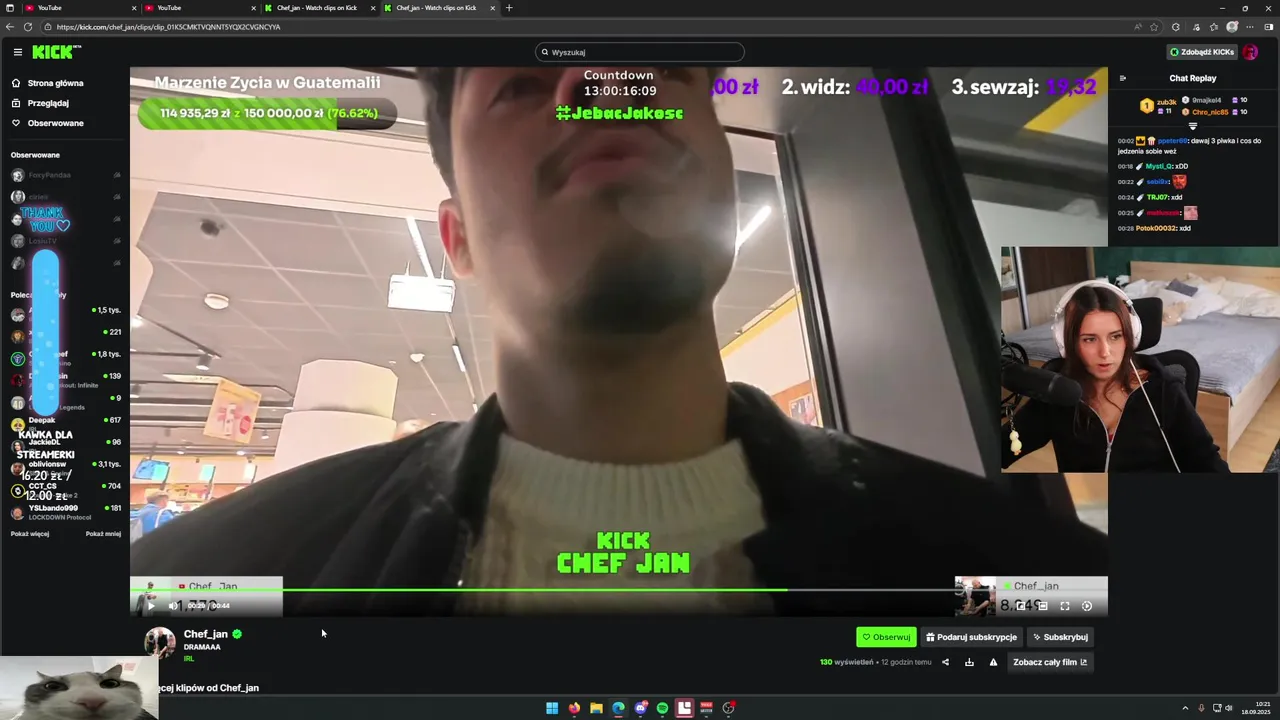Open Chef_jan channel avatar
Screen dimensions: 1280x720
click(160, 643)
